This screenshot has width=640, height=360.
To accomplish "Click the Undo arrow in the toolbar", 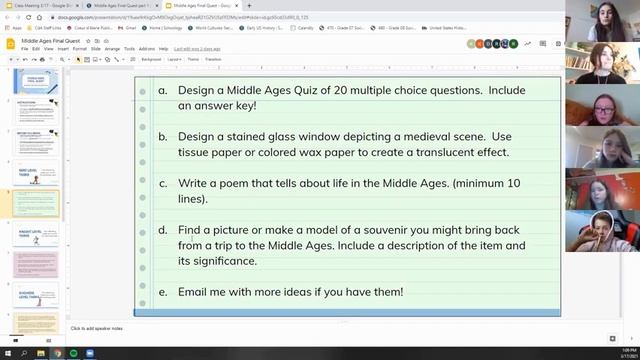I will point(25,60).
